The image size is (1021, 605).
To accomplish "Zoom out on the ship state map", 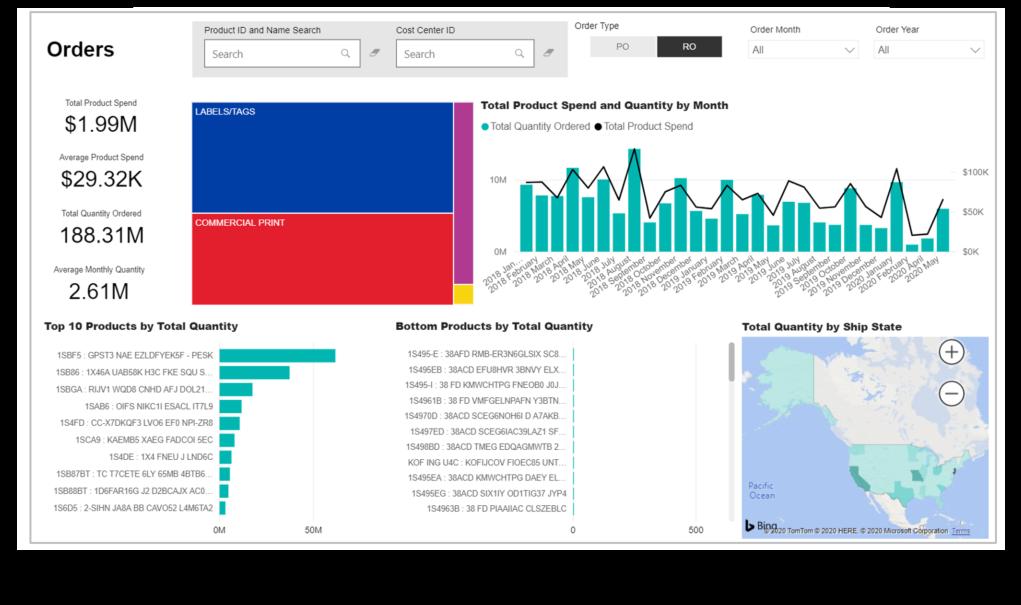I will [x=951, y=393].
